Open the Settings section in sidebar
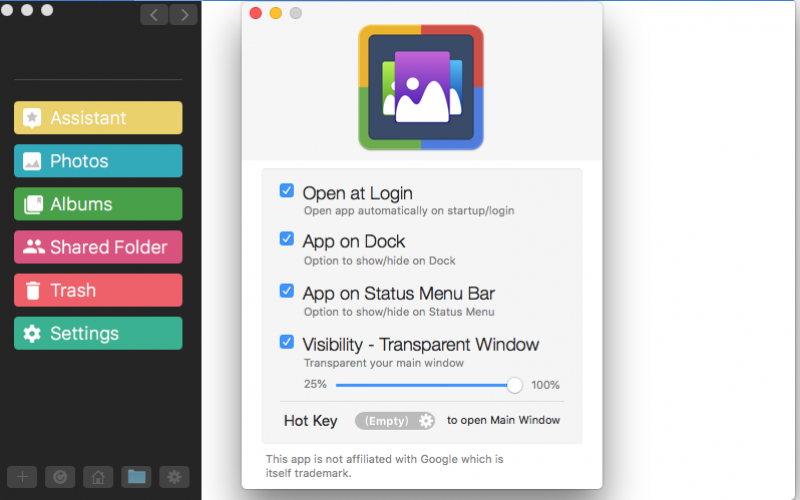Screen dimensions: 800x500 point(98,333)
